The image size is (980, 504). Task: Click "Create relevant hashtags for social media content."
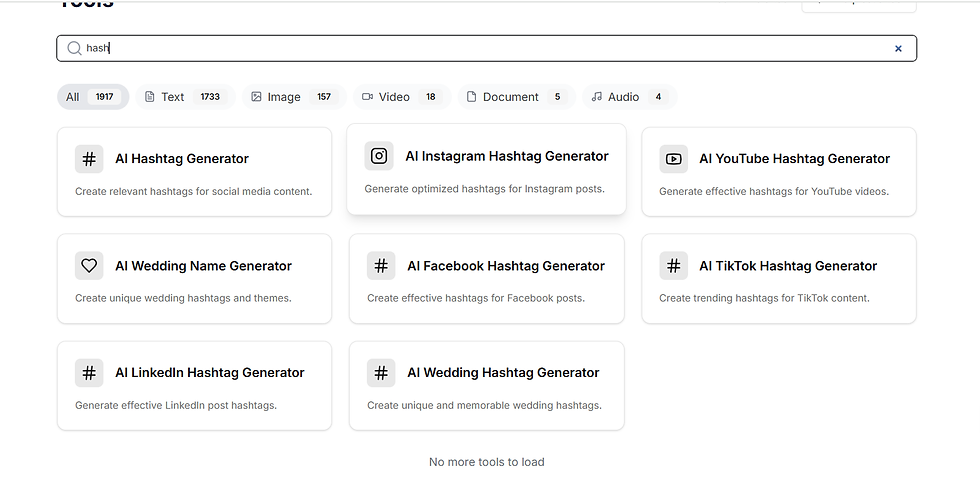[194, 191]
